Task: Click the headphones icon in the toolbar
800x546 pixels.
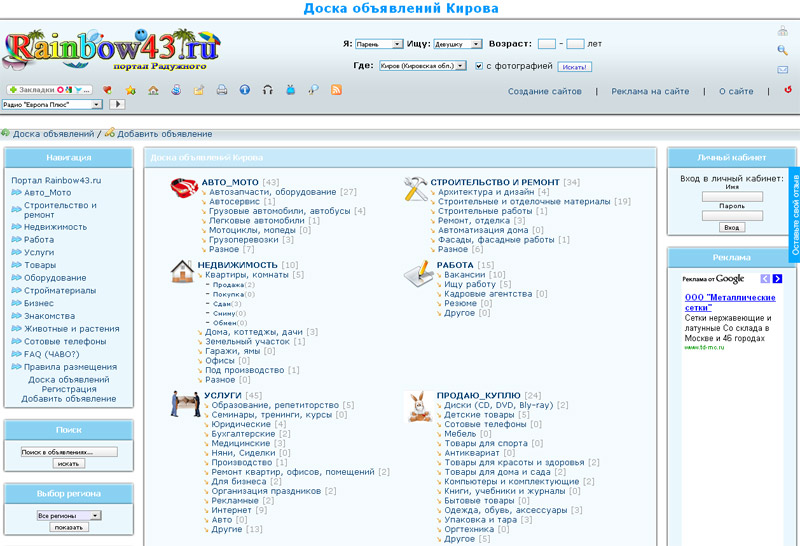Action: pyautogui.click(x=268, y=90)
